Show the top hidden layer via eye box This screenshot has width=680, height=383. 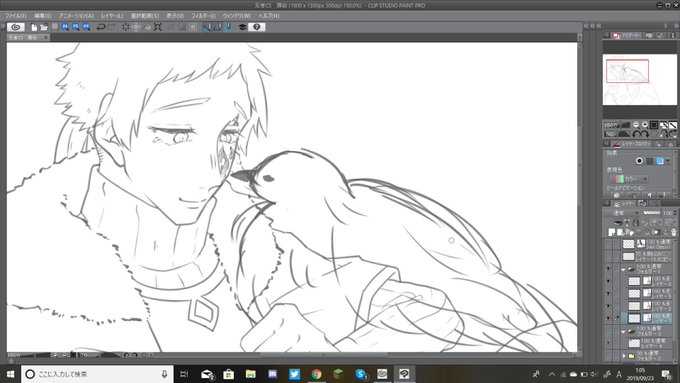(x=608, y=244)
